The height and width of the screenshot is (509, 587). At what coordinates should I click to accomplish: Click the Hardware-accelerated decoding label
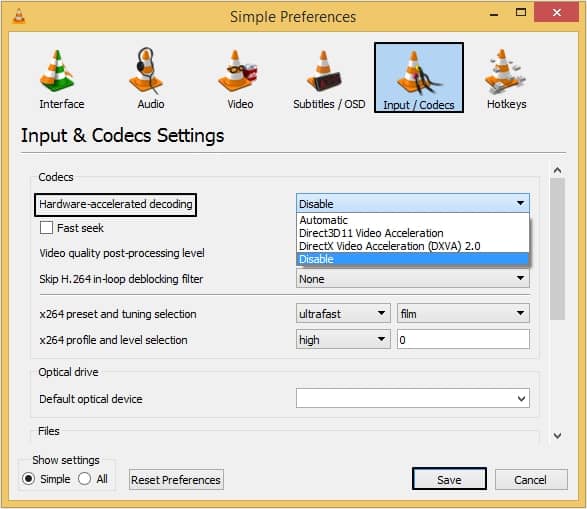116,204
